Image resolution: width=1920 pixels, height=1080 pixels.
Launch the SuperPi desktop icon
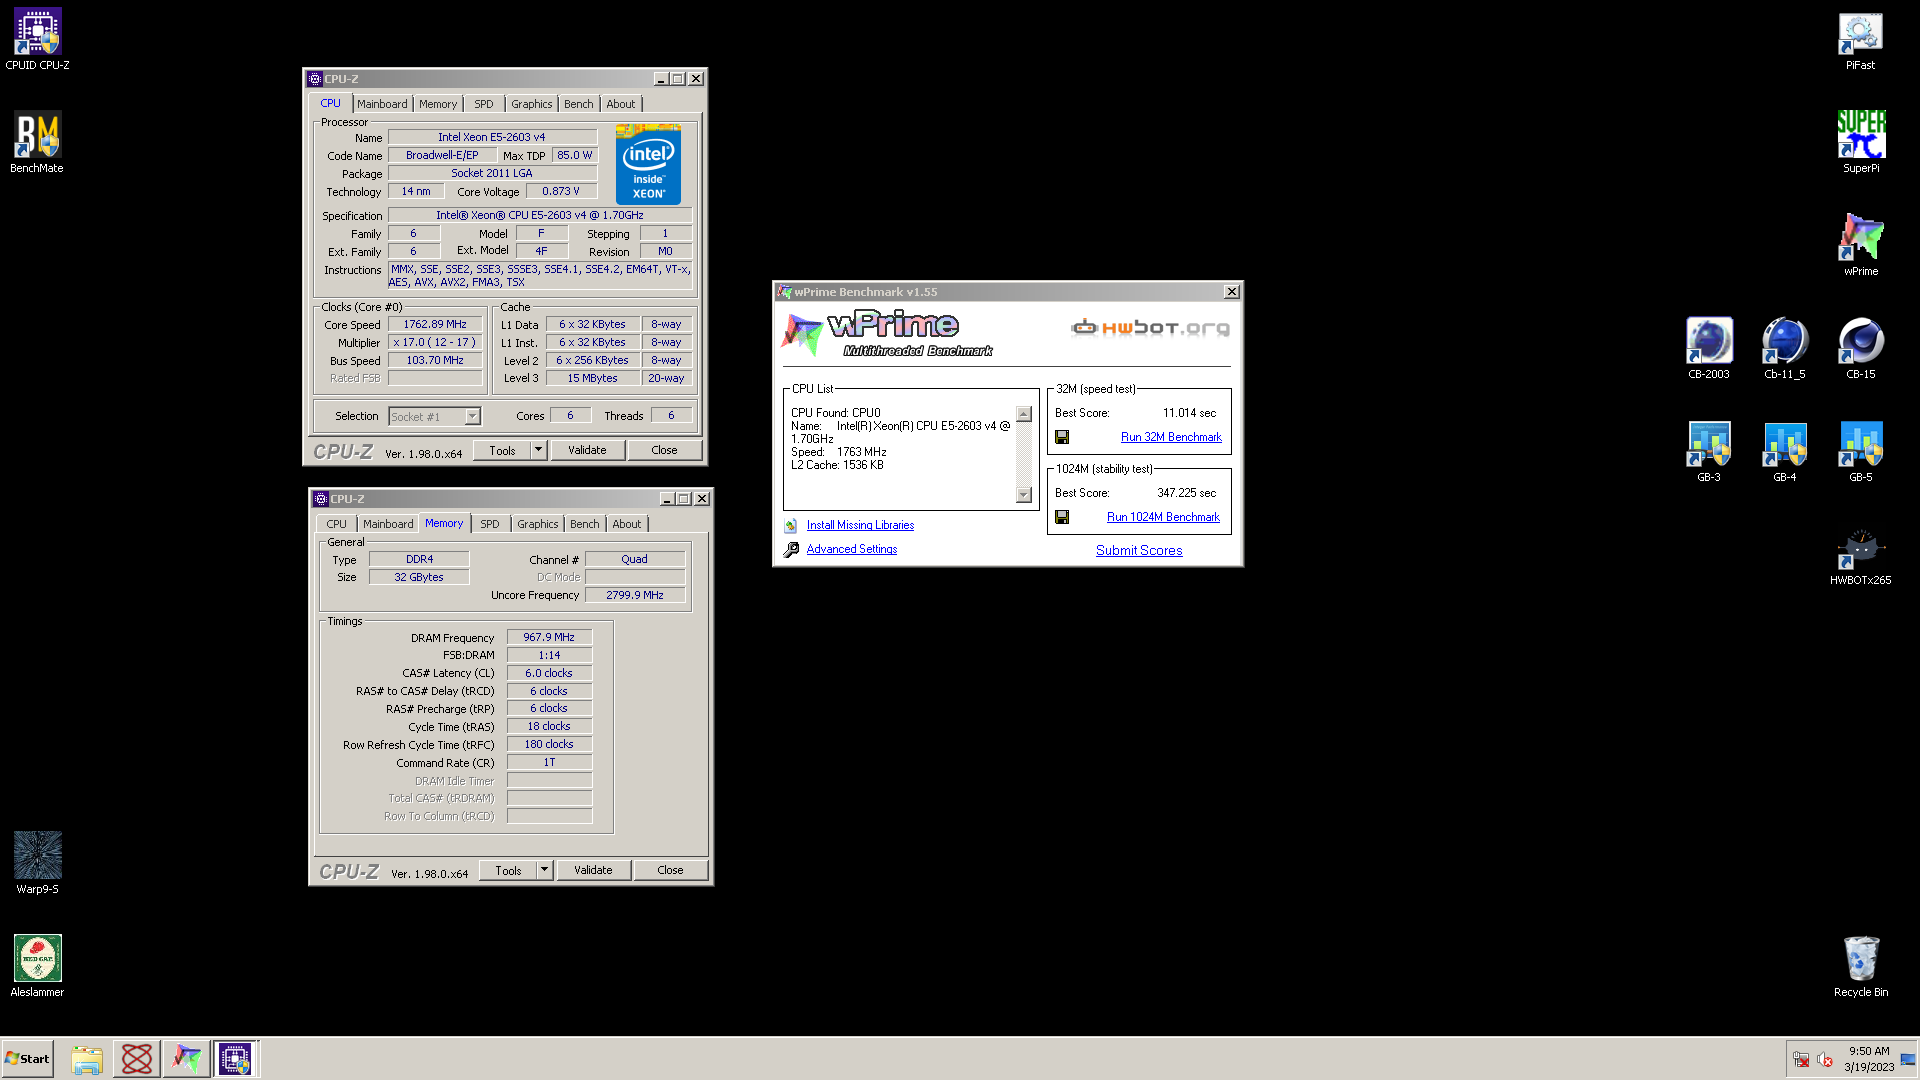tap(1861, 142)
